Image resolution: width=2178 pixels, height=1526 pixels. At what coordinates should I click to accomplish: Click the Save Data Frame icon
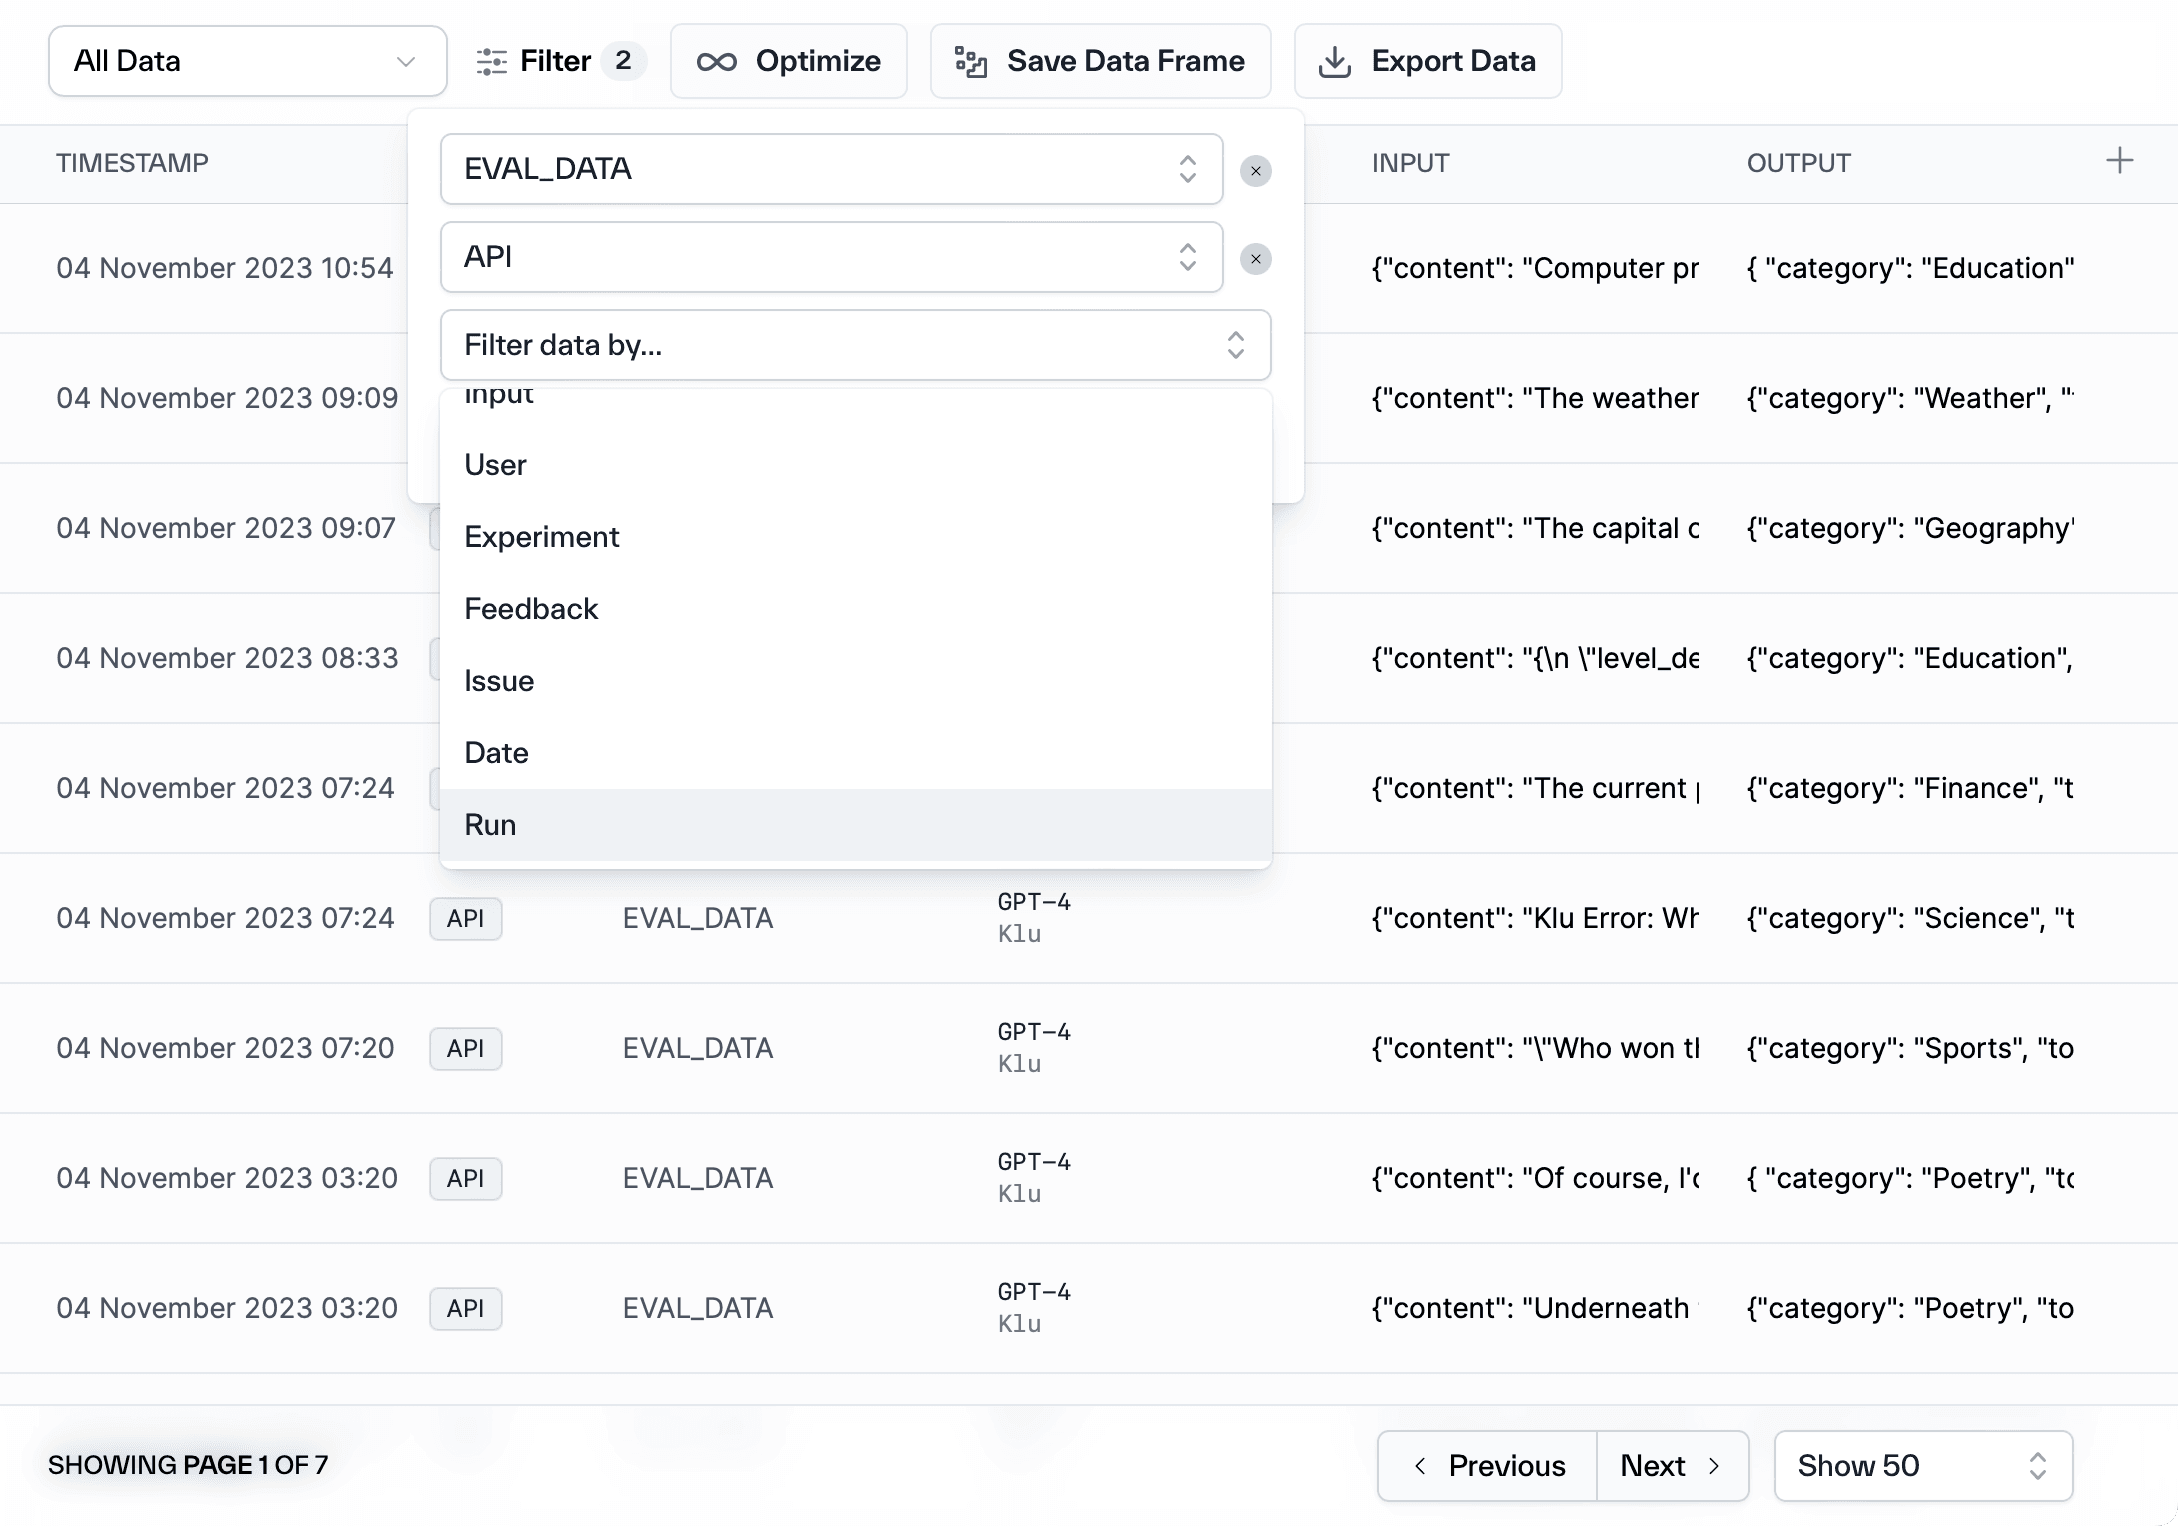point(970,62)
